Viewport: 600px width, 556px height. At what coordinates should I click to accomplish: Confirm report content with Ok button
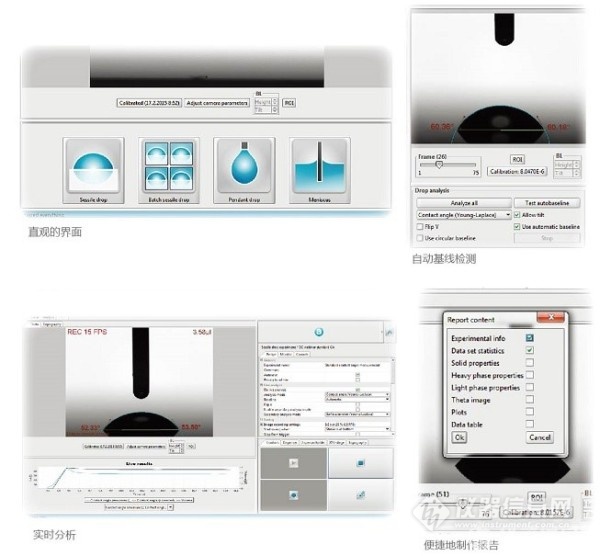point(460,437)
